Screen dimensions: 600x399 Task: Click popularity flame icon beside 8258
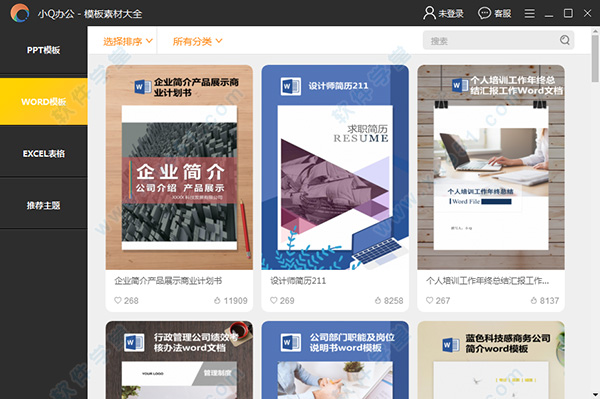(378, 300)
